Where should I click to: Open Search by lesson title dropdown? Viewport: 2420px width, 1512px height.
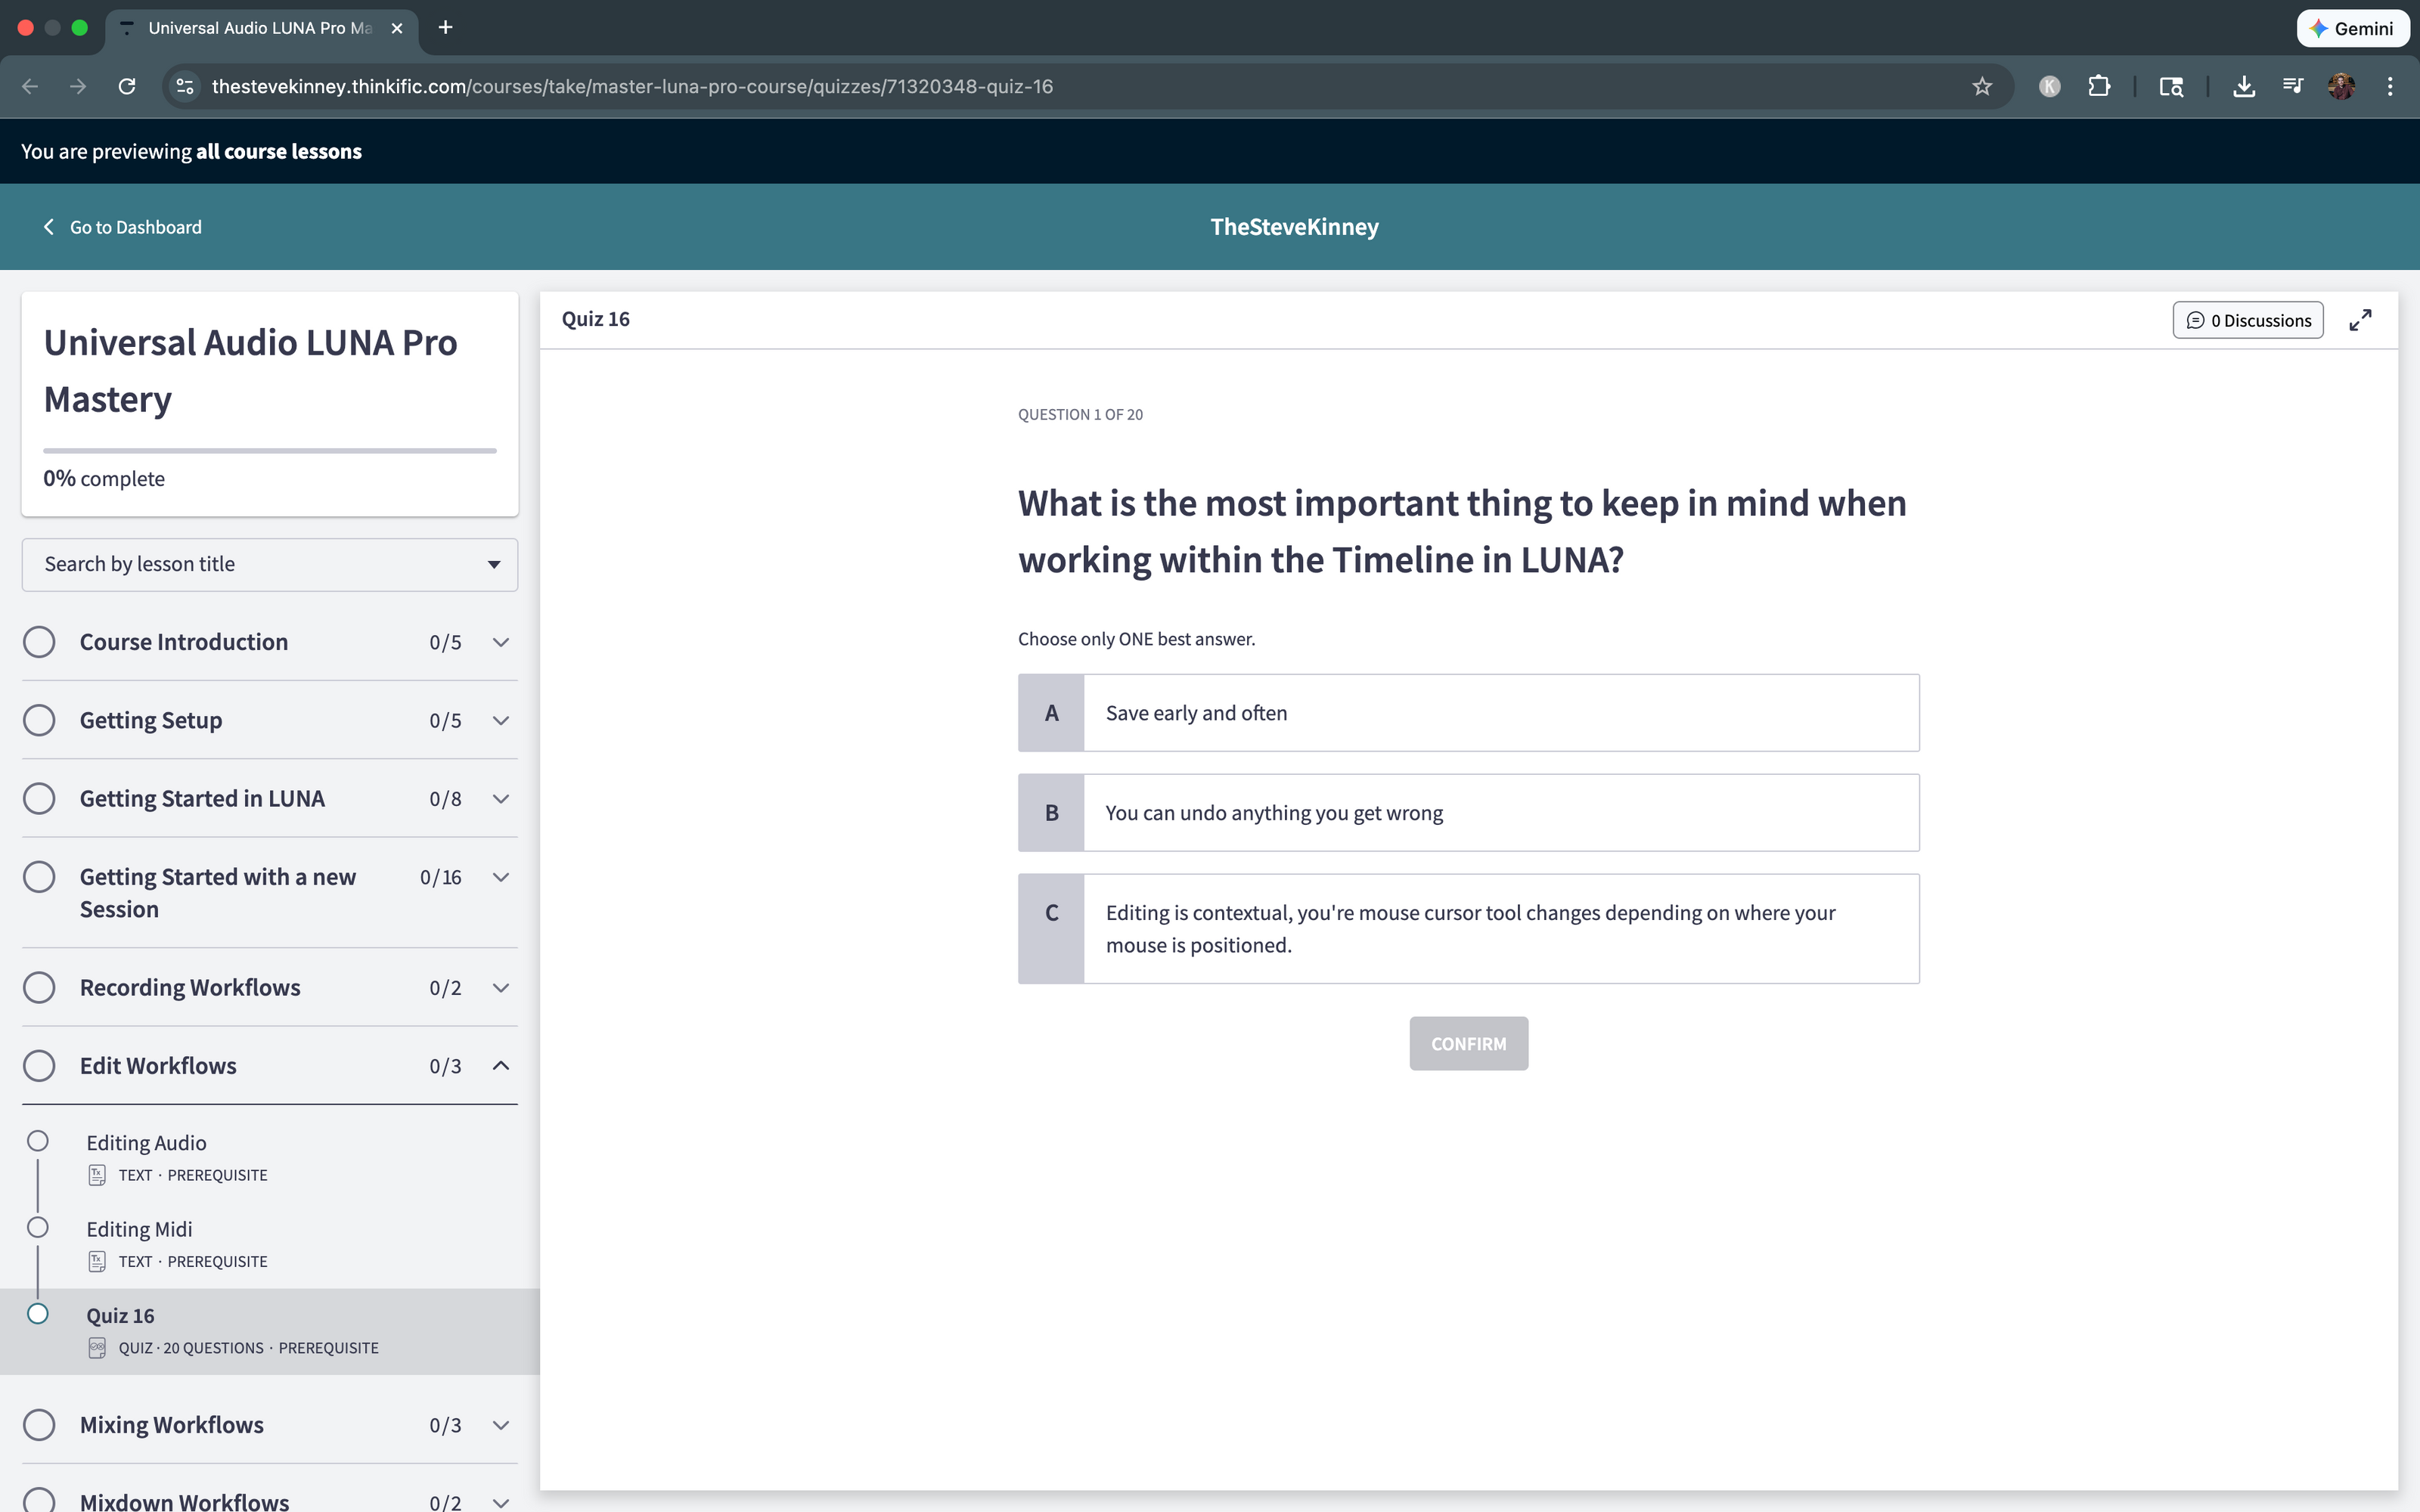coord(270,565)
